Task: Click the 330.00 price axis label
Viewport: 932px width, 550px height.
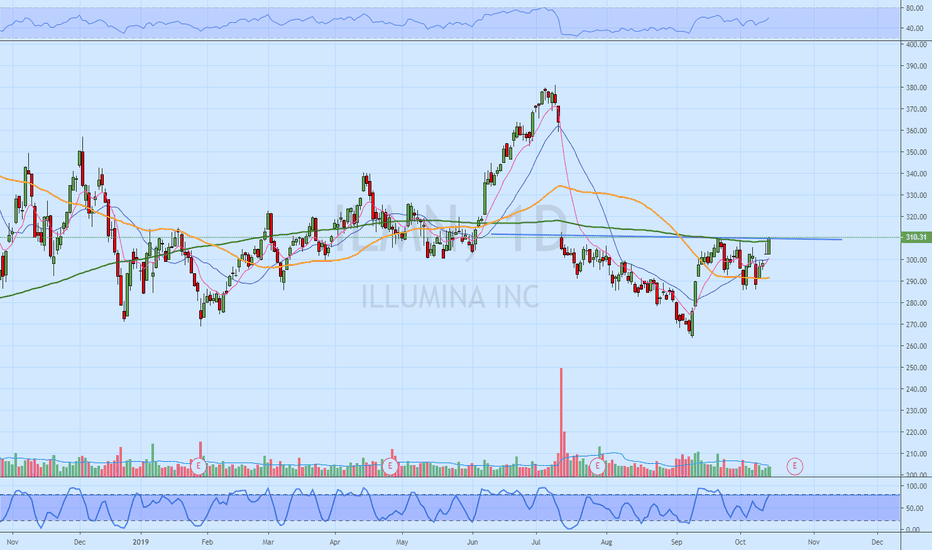Action: click(x=916, y=195)
